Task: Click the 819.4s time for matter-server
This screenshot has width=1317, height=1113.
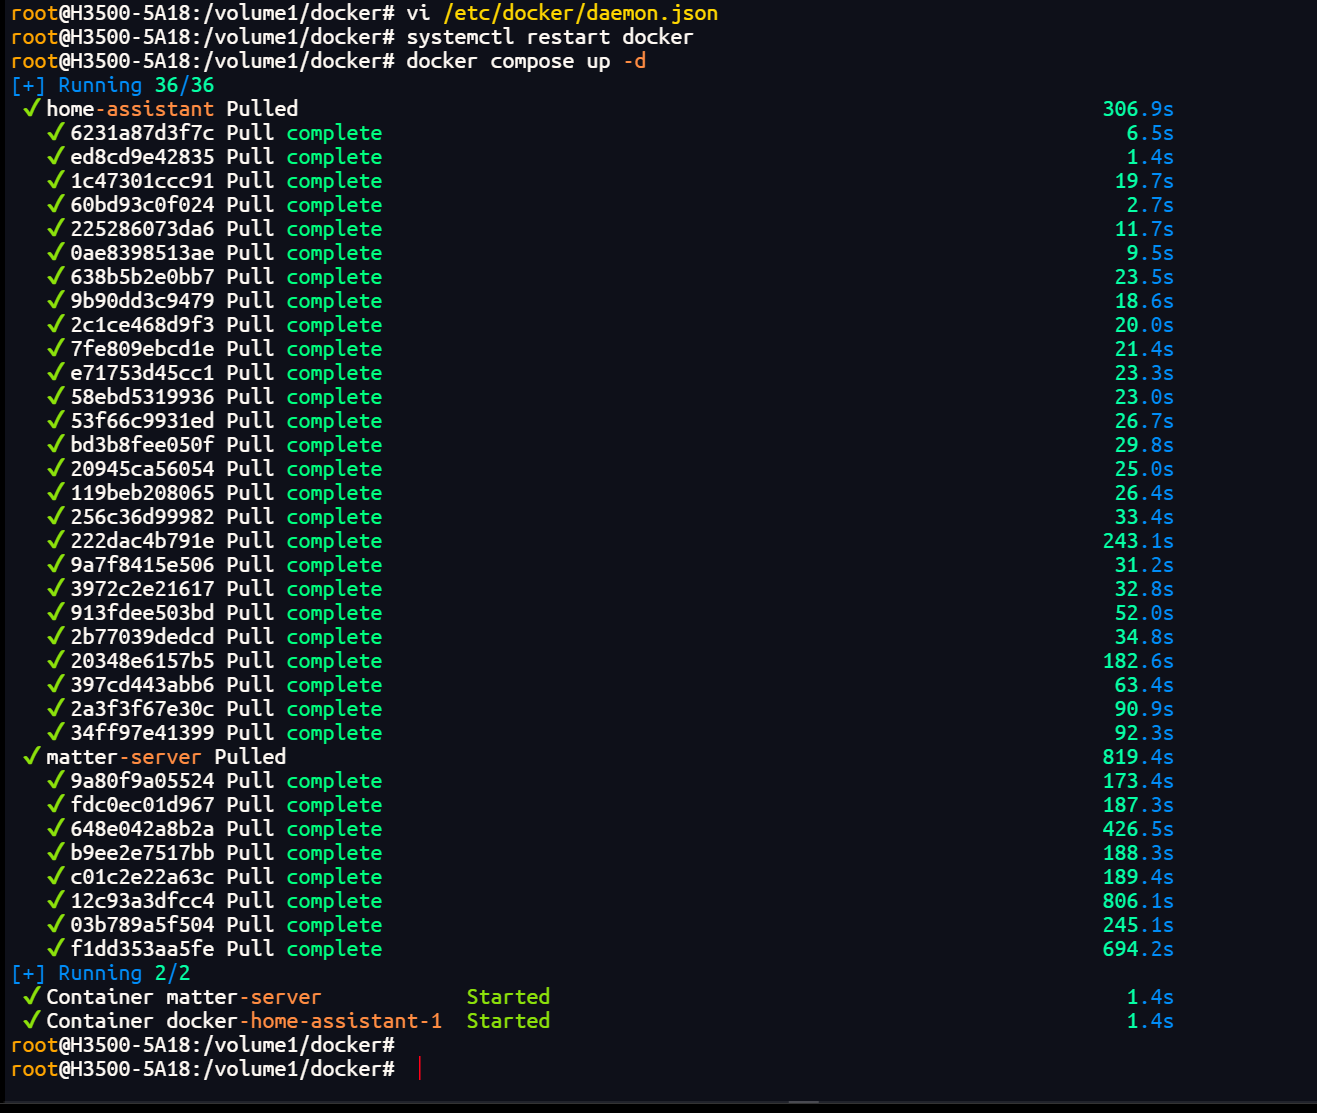Action: pyautogui.click(x=1138, y=757)
